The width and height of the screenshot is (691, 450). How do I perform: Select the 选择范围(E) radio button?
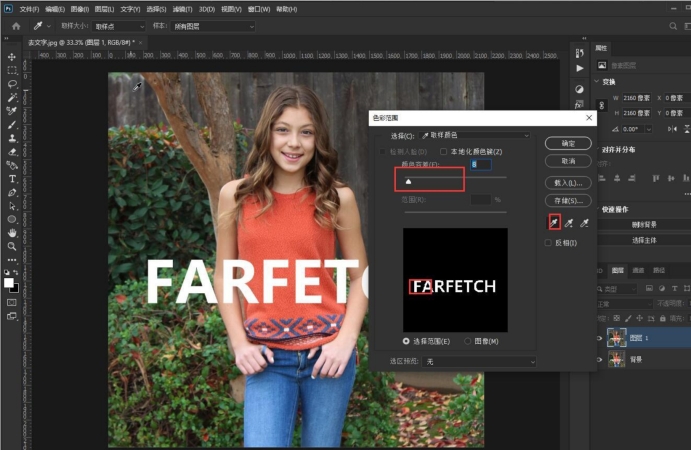406,341
